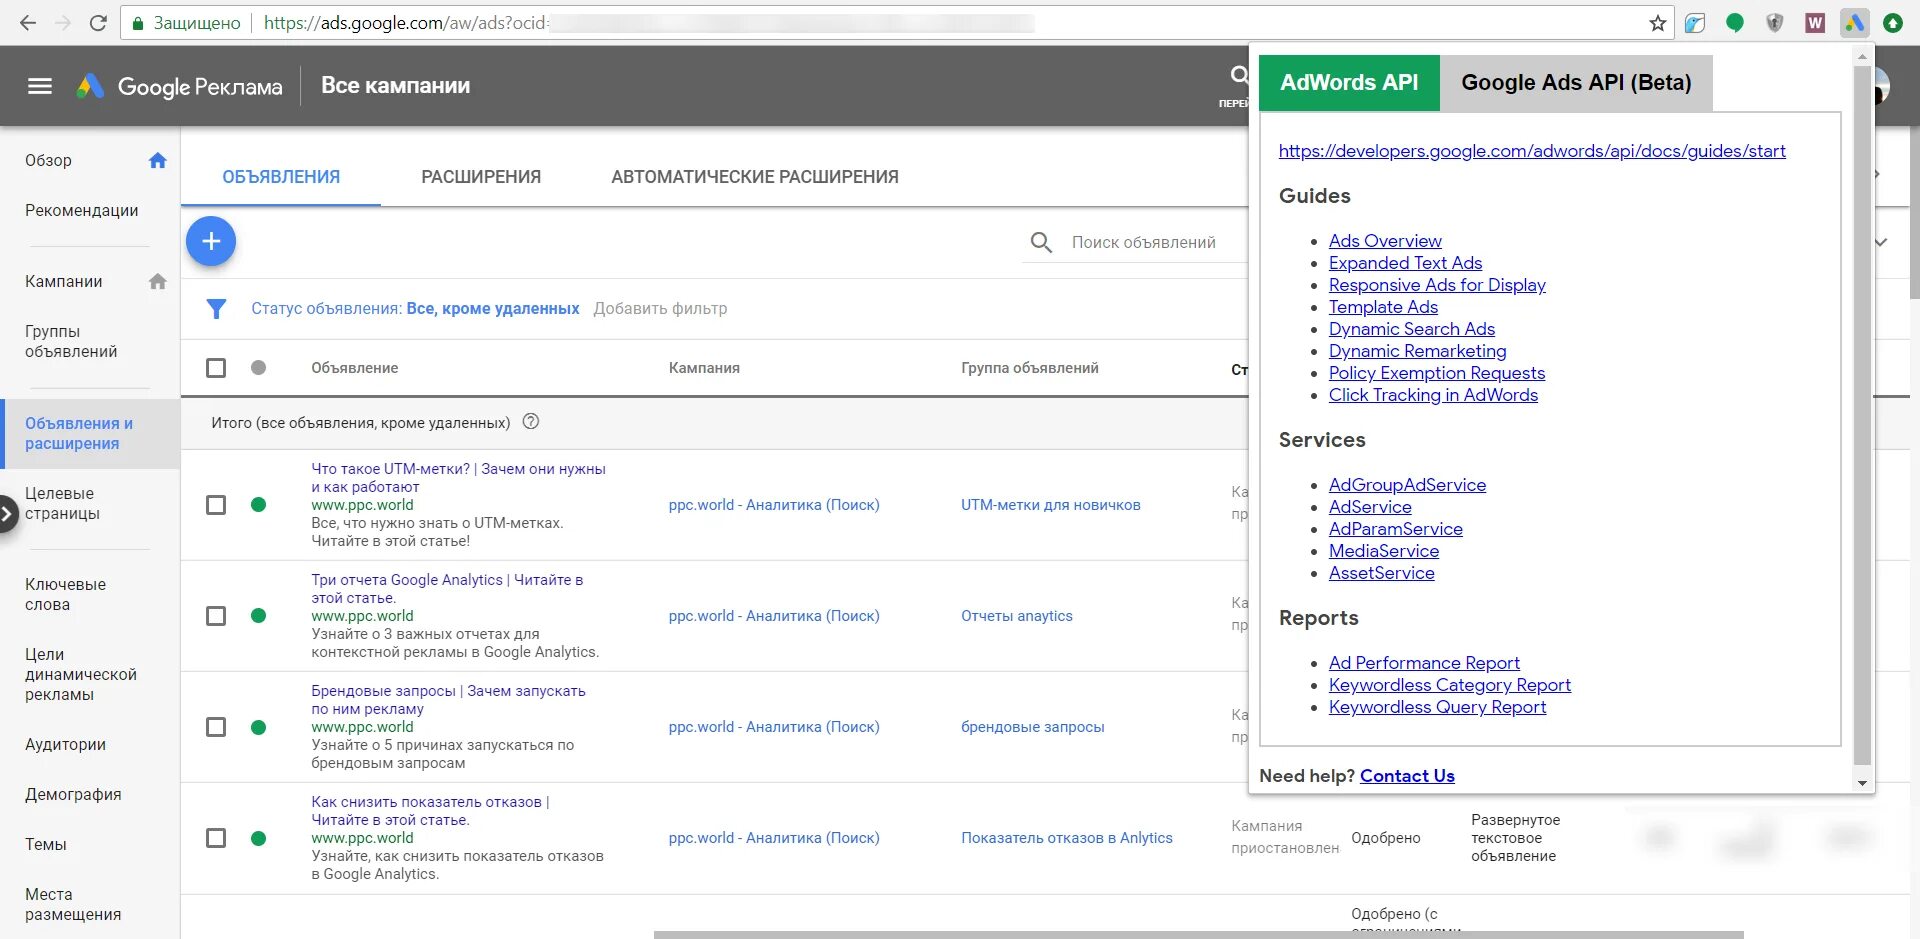The height and width of the screenshot is (939, 1920).
Task: Open Рекомендации in the sidebar
Action: (x=82, y=211)
